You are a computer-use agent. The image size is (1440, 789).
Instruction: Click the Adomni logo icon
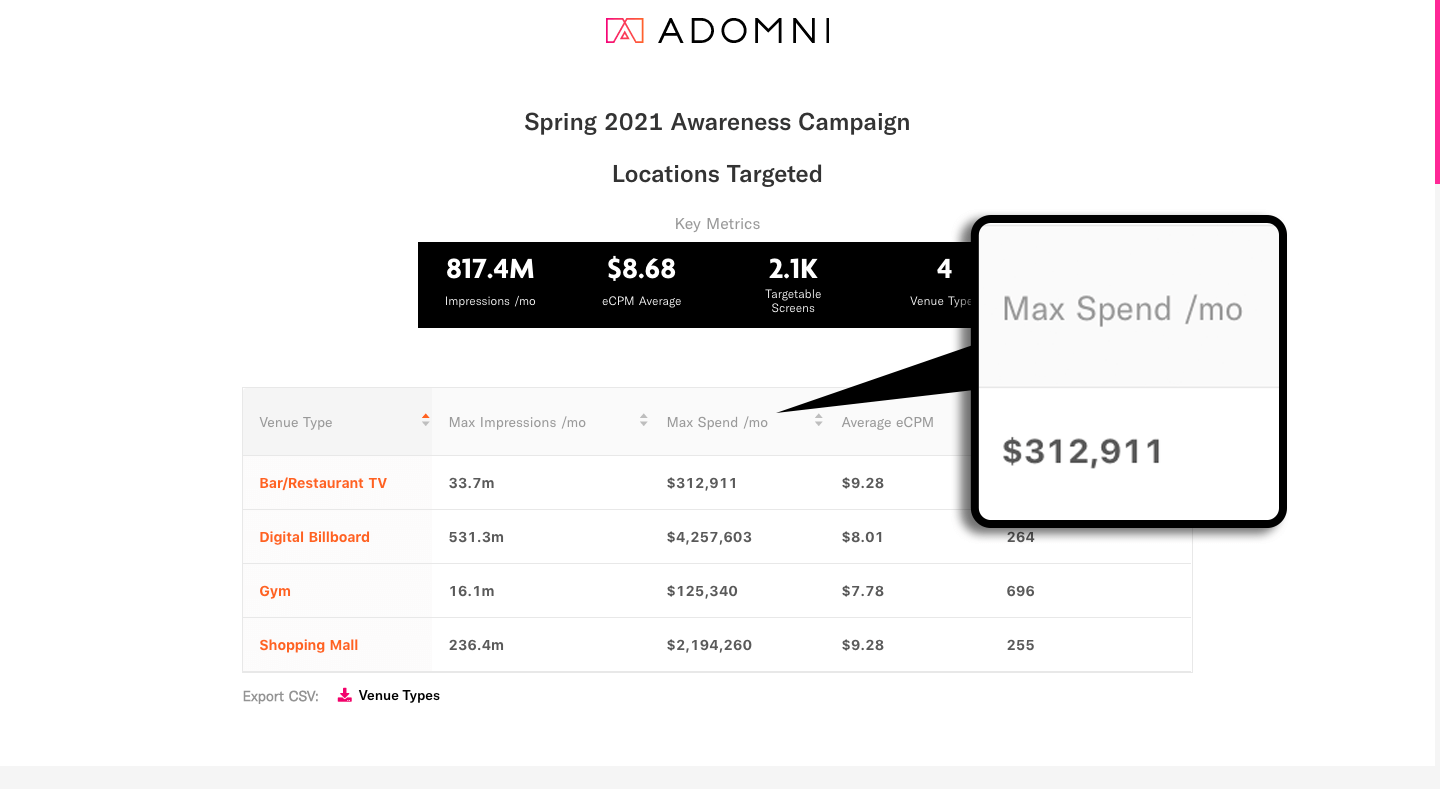[624, 31]
